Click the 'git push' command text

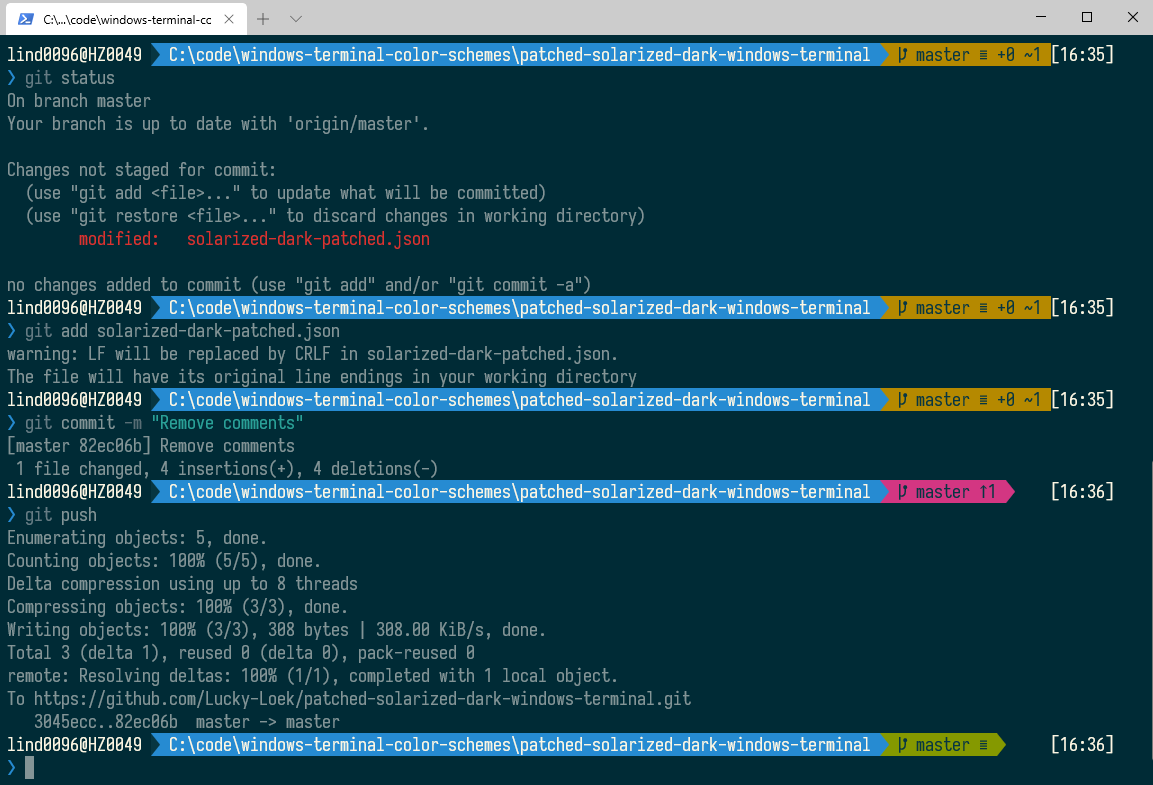coord(61,515)
